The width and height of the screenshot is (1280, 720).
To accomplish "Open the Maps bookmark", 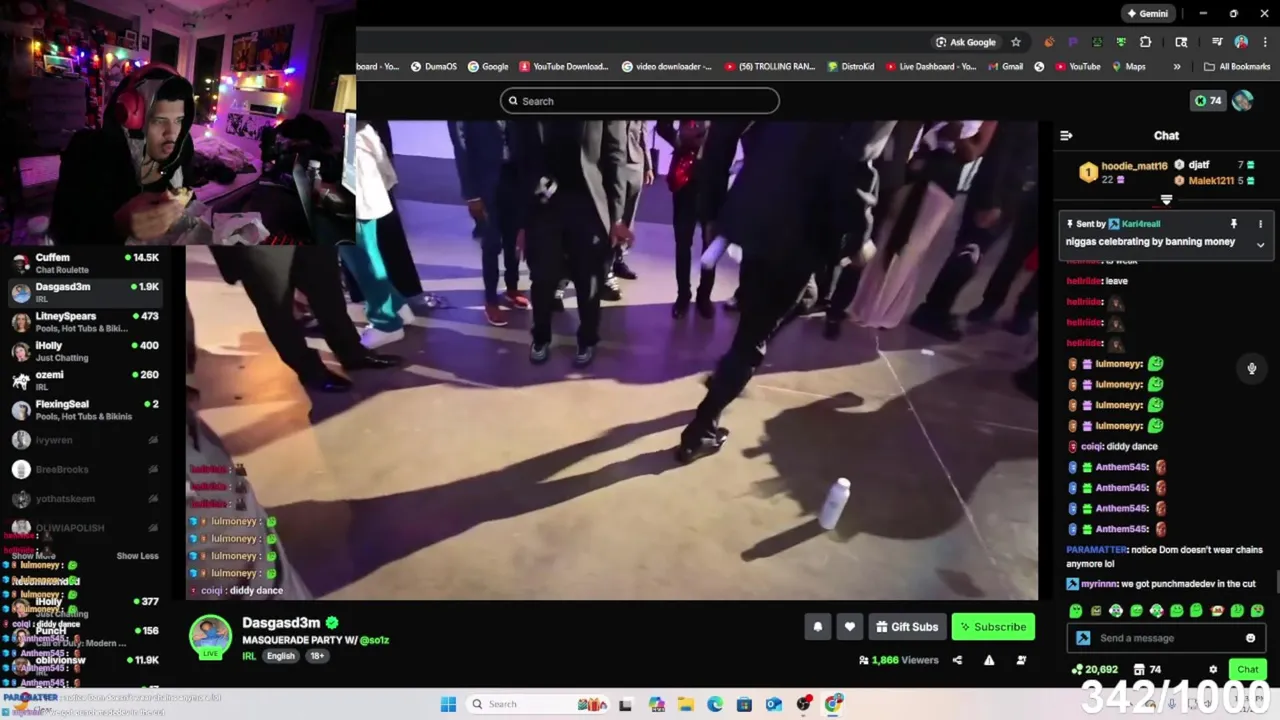I will click(1128, 67).
